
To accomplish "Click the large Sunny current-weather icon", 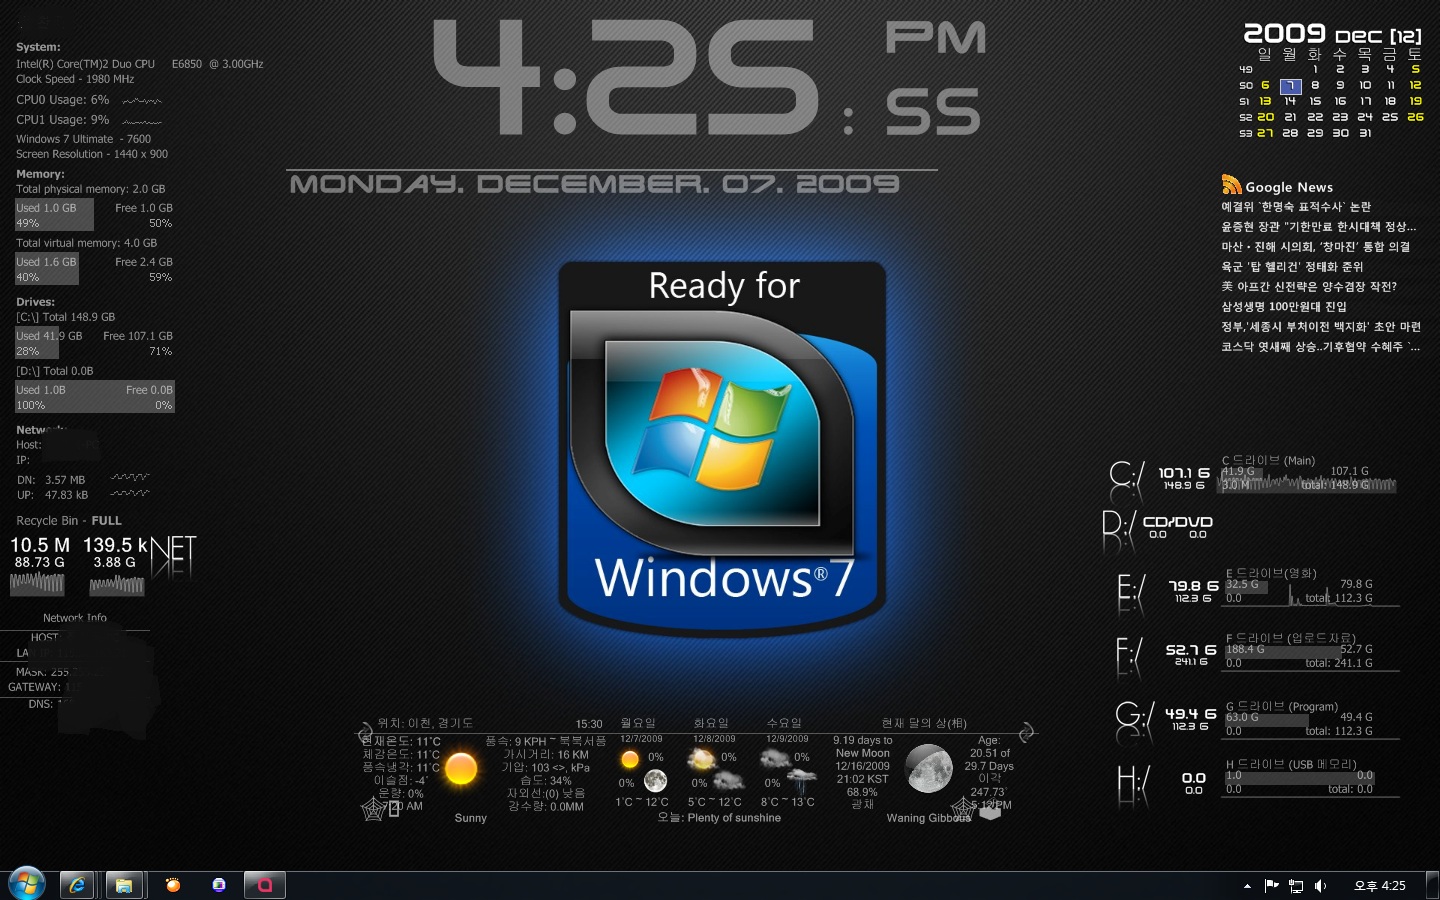I will click(460, 769).
